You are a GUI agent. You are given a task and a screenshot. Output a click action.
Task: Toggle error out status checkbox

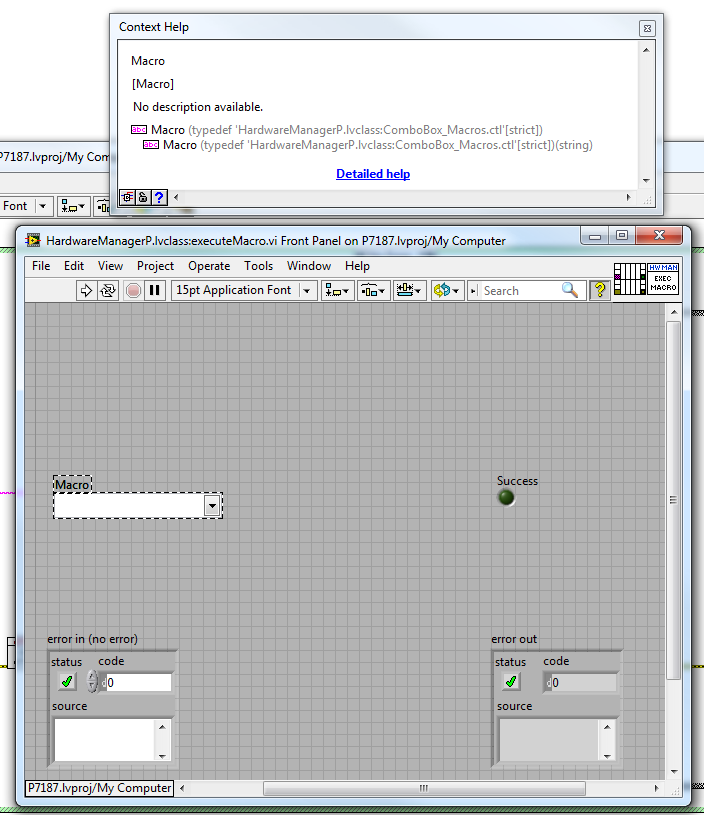click(x=511, y=681)
